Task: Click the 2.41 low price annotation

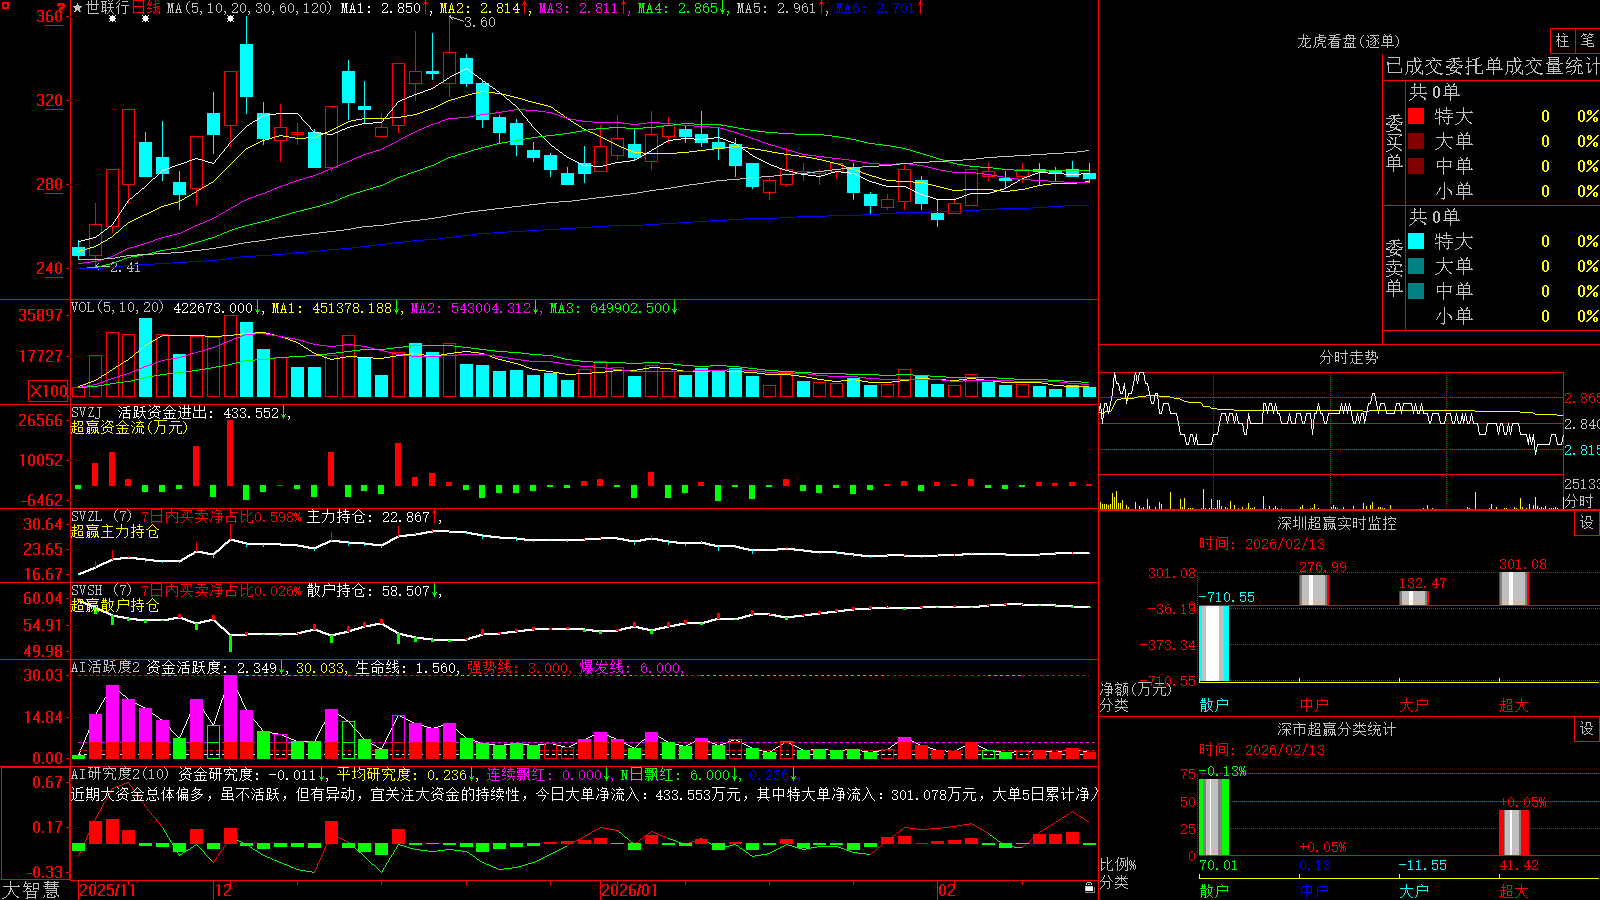Action: [x=125, y=267]
